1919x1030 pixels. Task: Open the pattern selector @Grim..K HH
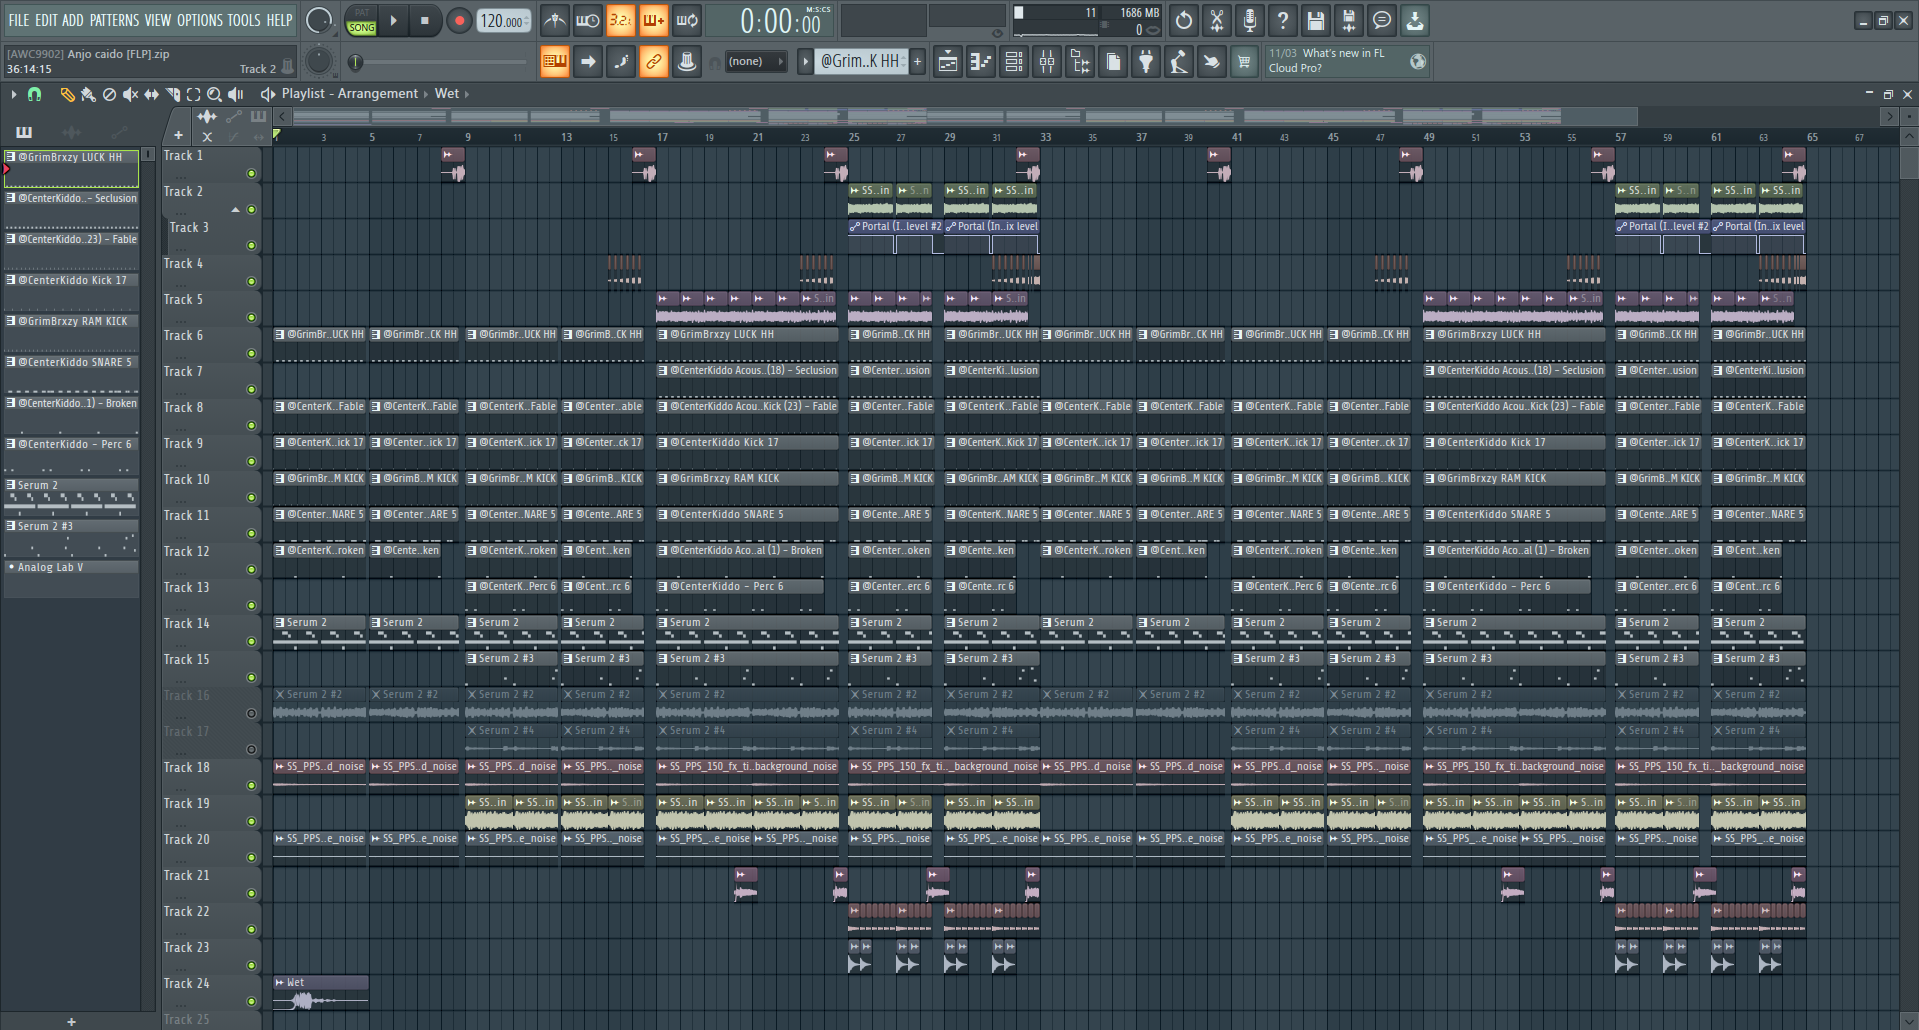860,62
